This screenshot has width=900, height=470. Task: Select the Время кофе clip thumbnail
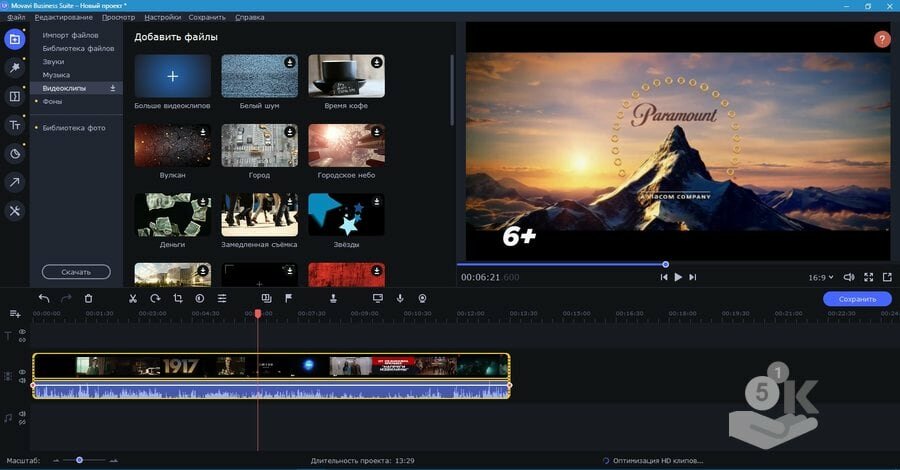(x=346, y=76)
